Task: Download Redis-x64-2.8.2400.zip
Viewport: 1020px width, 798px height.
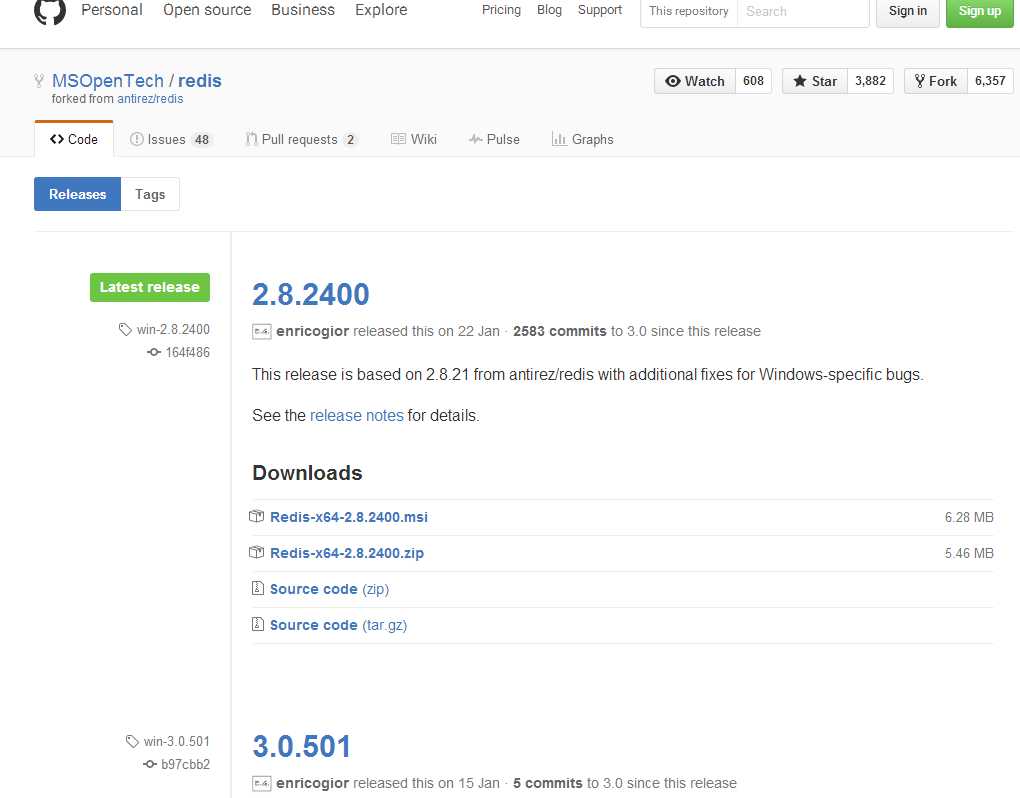Action: [347, 553]
